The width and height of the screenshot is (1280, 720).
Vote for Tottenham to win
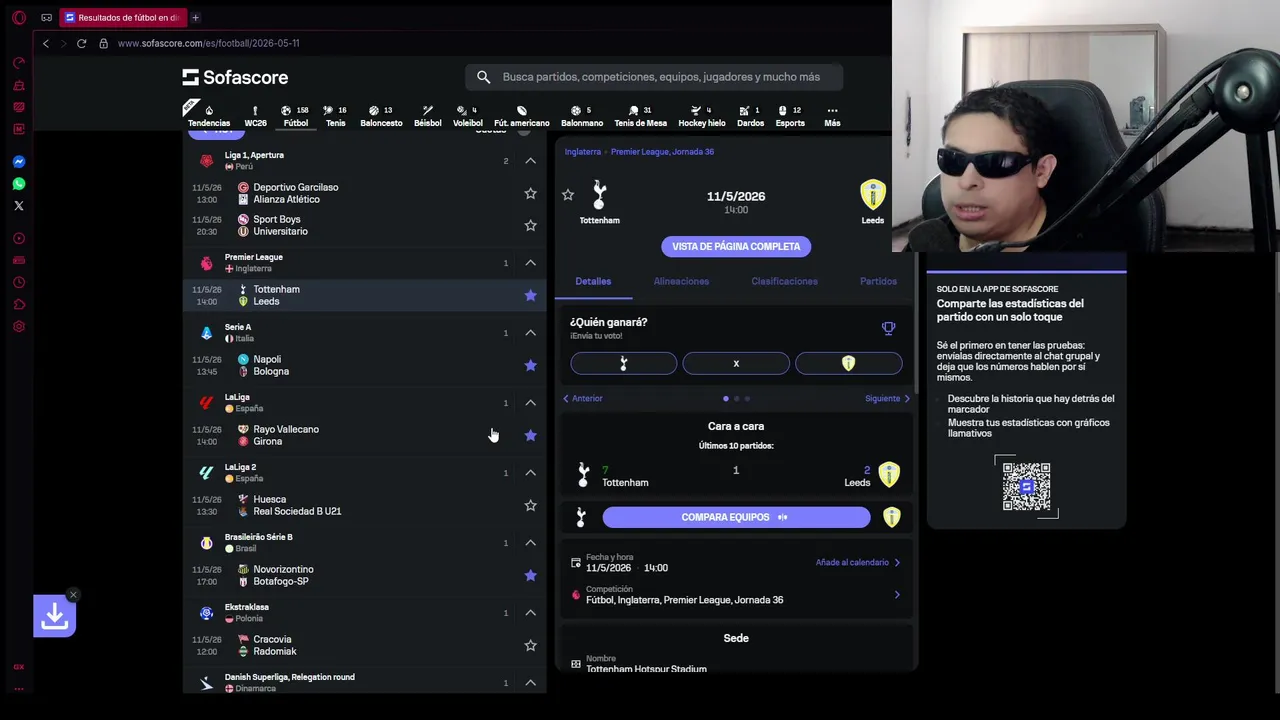pyautogui.click(x=624, y=364)
